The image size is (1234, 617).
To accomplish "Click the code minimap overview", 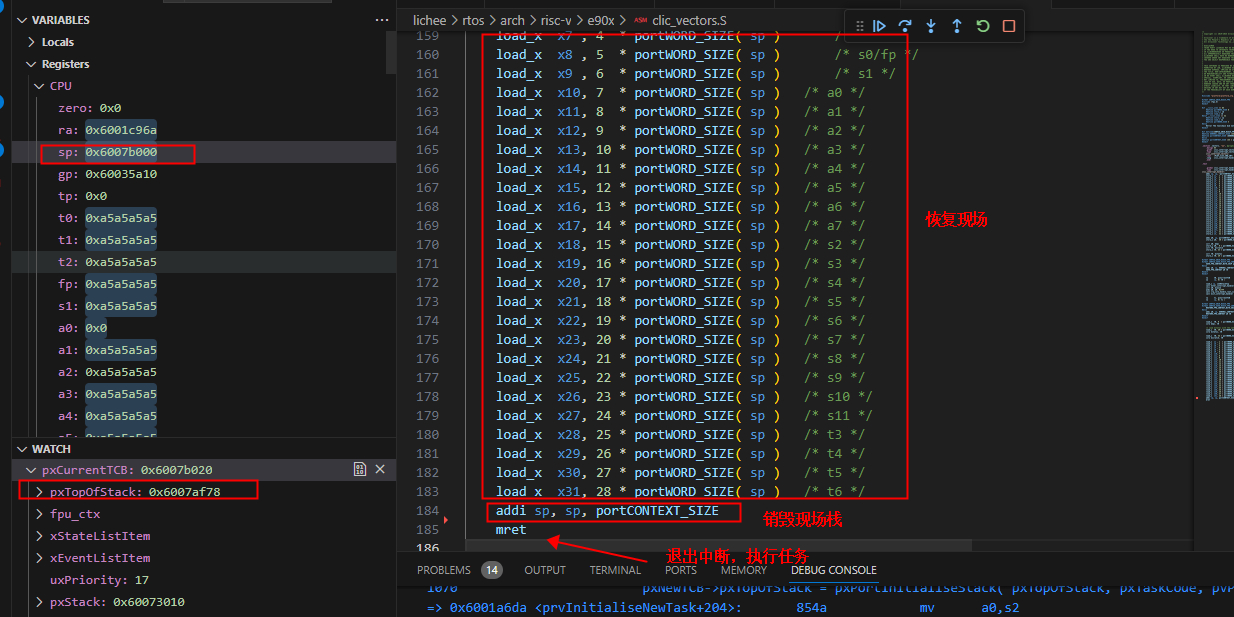I will click(x=1217, y=215).
